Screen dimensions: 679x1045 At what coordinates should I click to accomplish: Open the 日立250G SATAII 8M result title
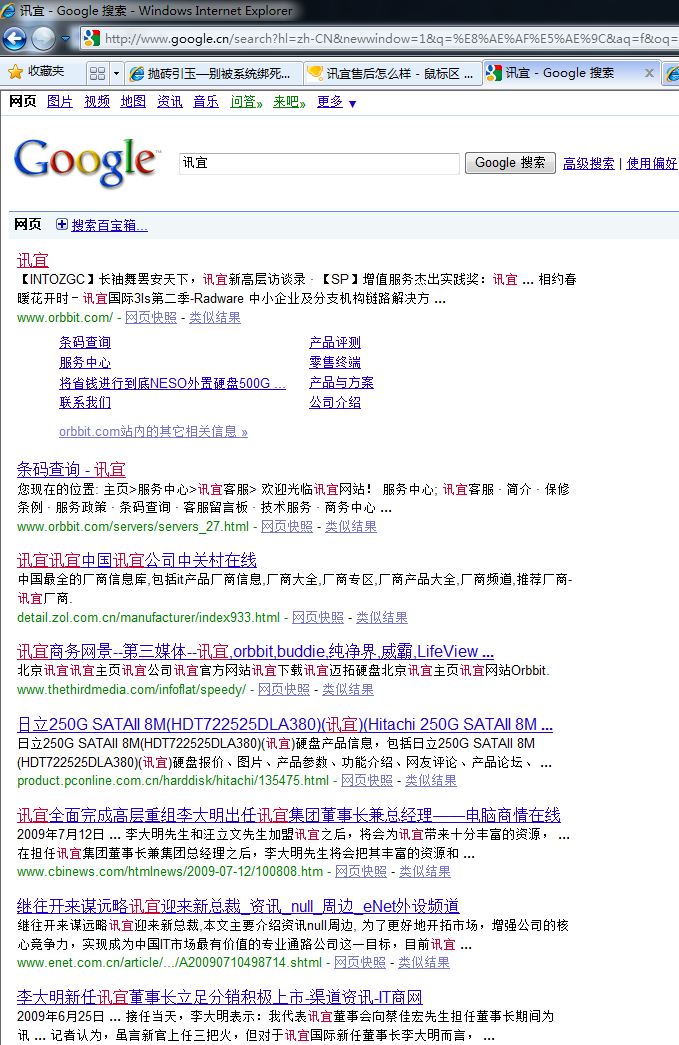click(x=285, y=724)
